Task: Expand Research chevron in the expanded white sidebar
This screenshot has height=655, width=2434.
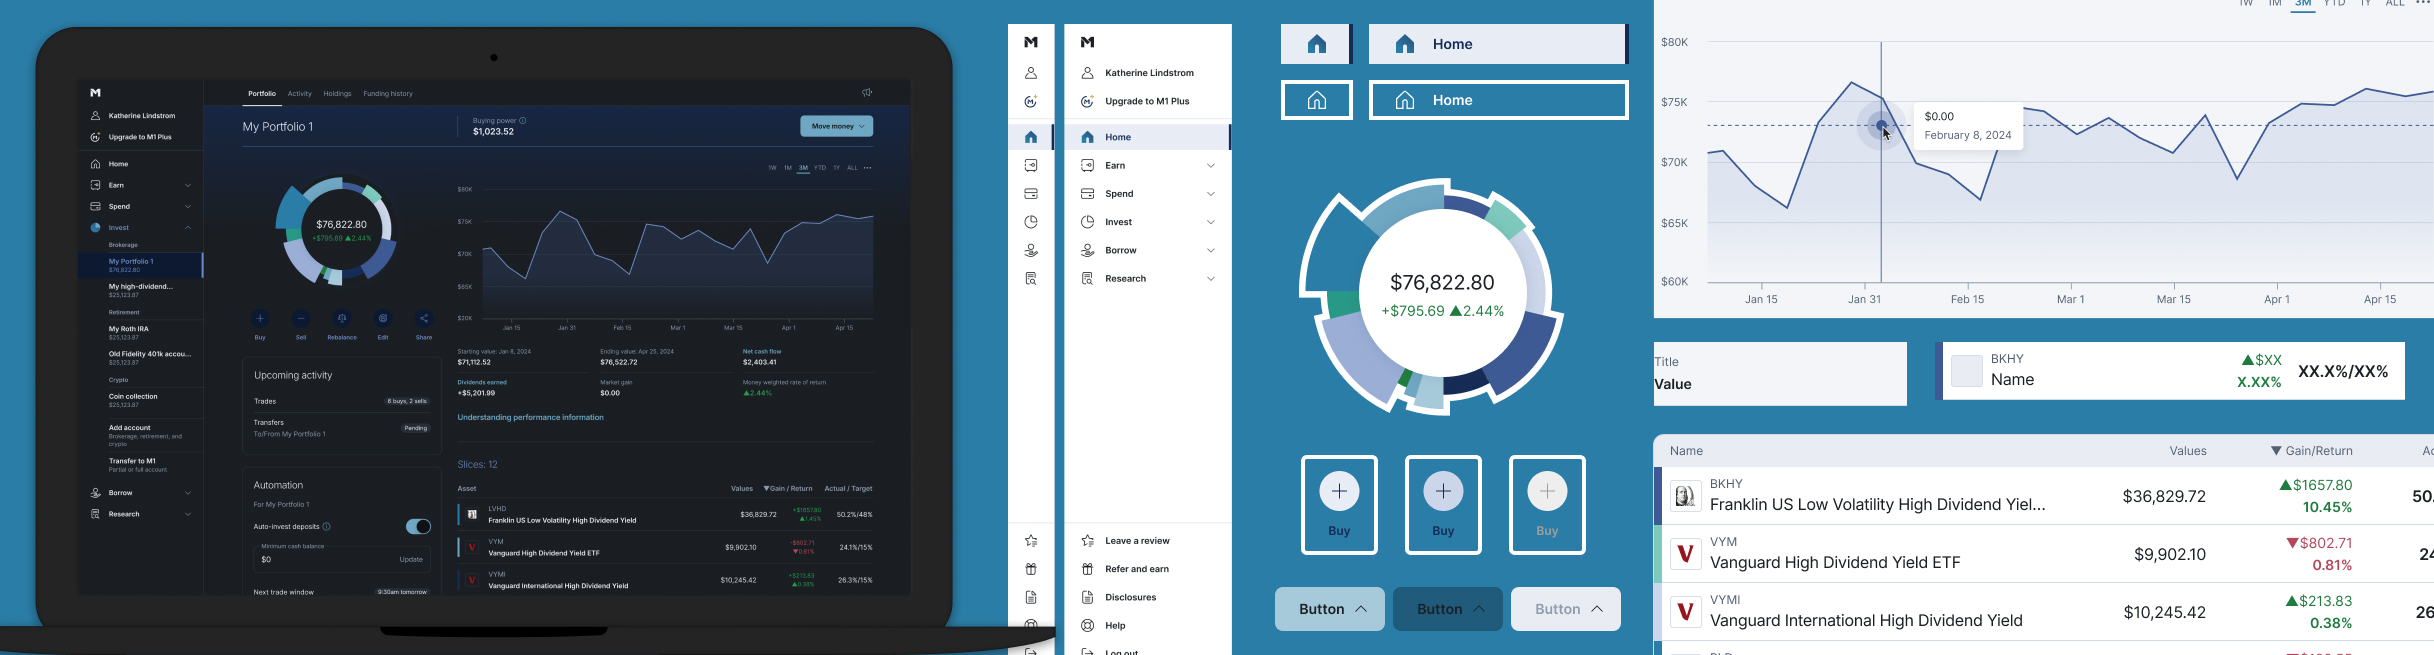Action: point(1211,279)
